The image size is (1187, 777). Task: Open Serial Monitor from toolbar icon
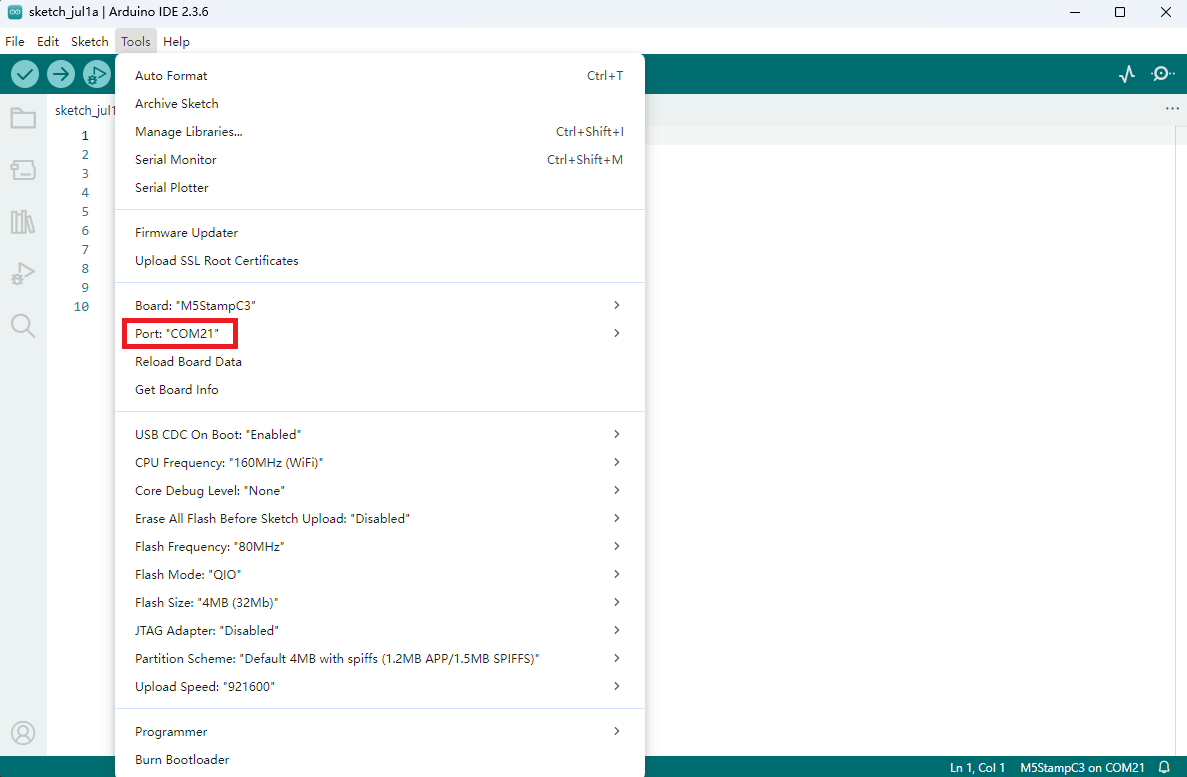point(1163,74)
